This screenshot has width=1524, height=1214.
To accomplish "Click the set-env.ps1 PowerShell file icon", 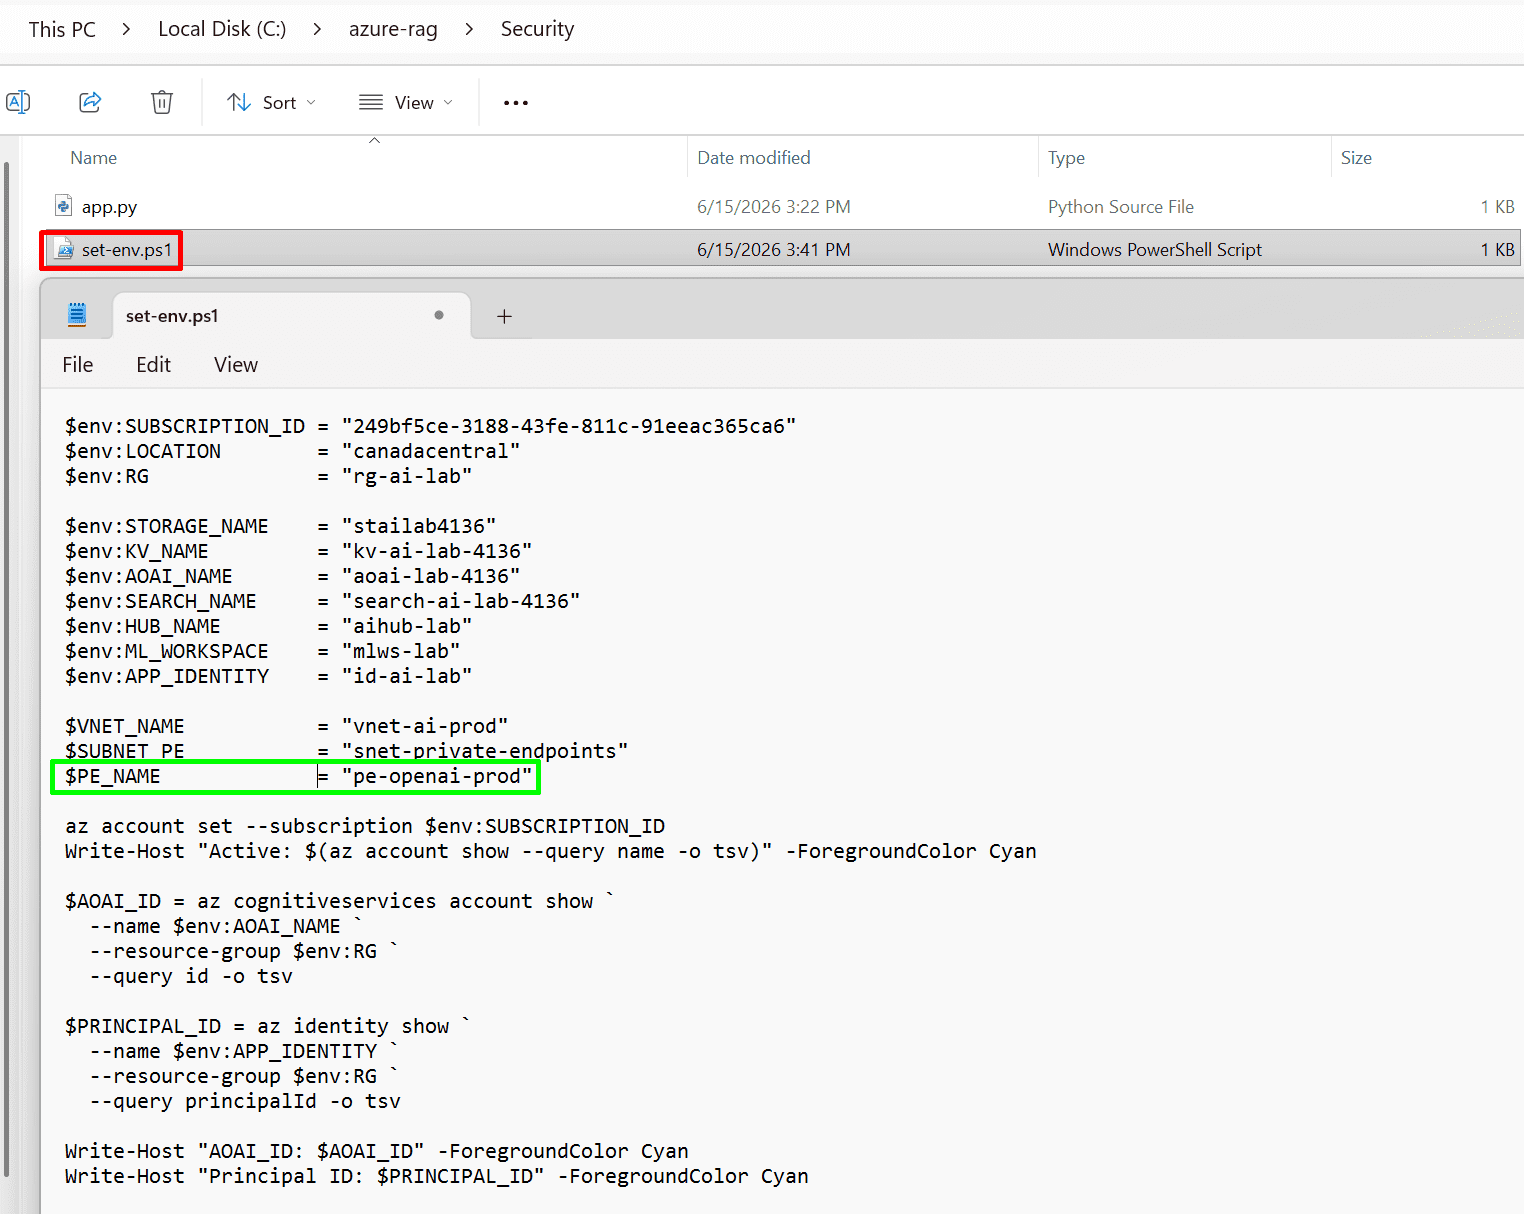I will (x=64, y=249).
